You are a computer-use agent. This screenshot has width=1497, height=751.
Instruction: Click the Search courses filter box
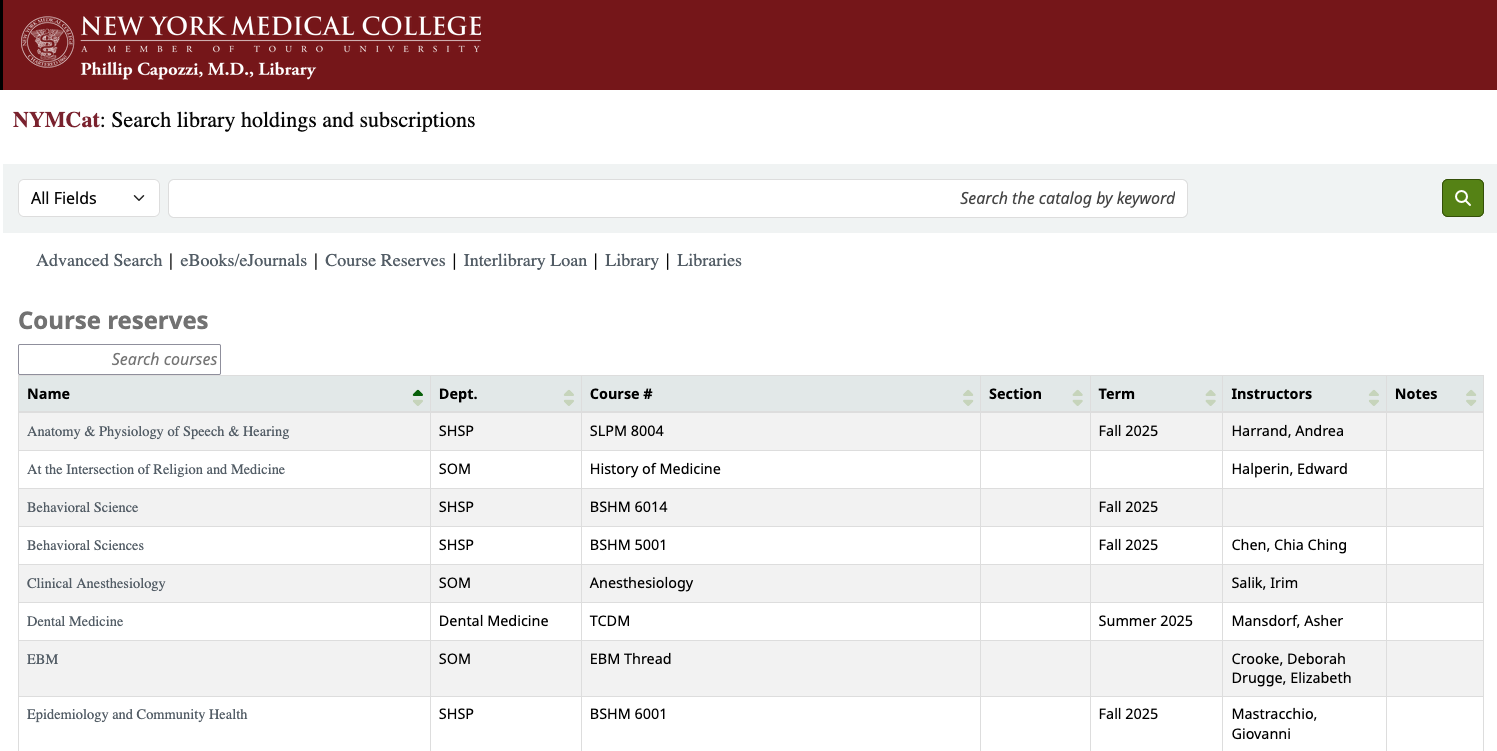119,359
